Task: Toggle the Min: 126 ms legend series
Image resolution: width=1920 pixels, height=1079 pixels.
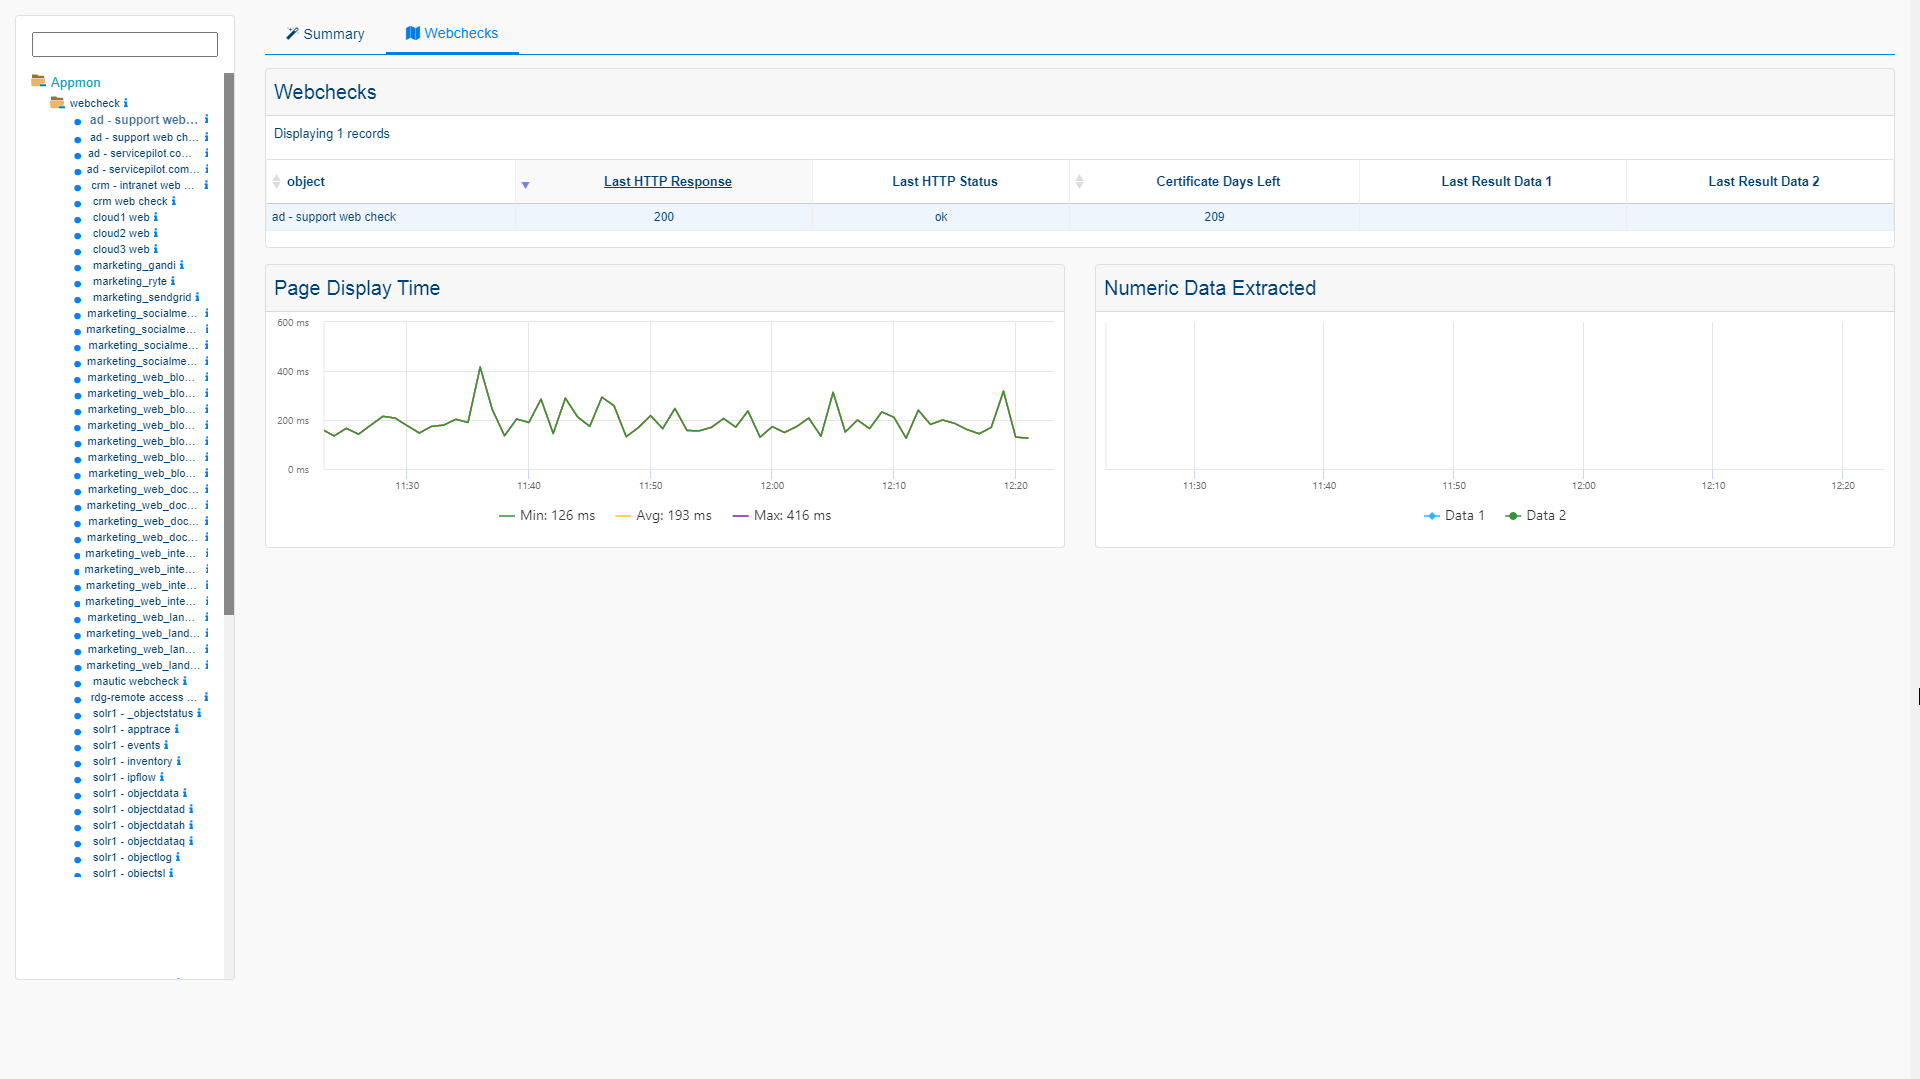Action: [x=547, y=515]
